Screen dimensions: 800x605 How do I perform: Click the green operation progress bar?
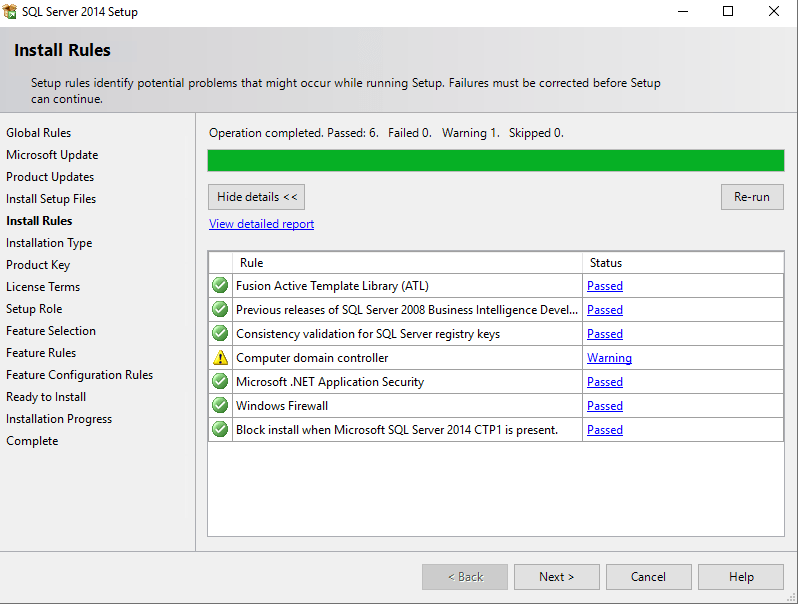[x=495, y=160]
